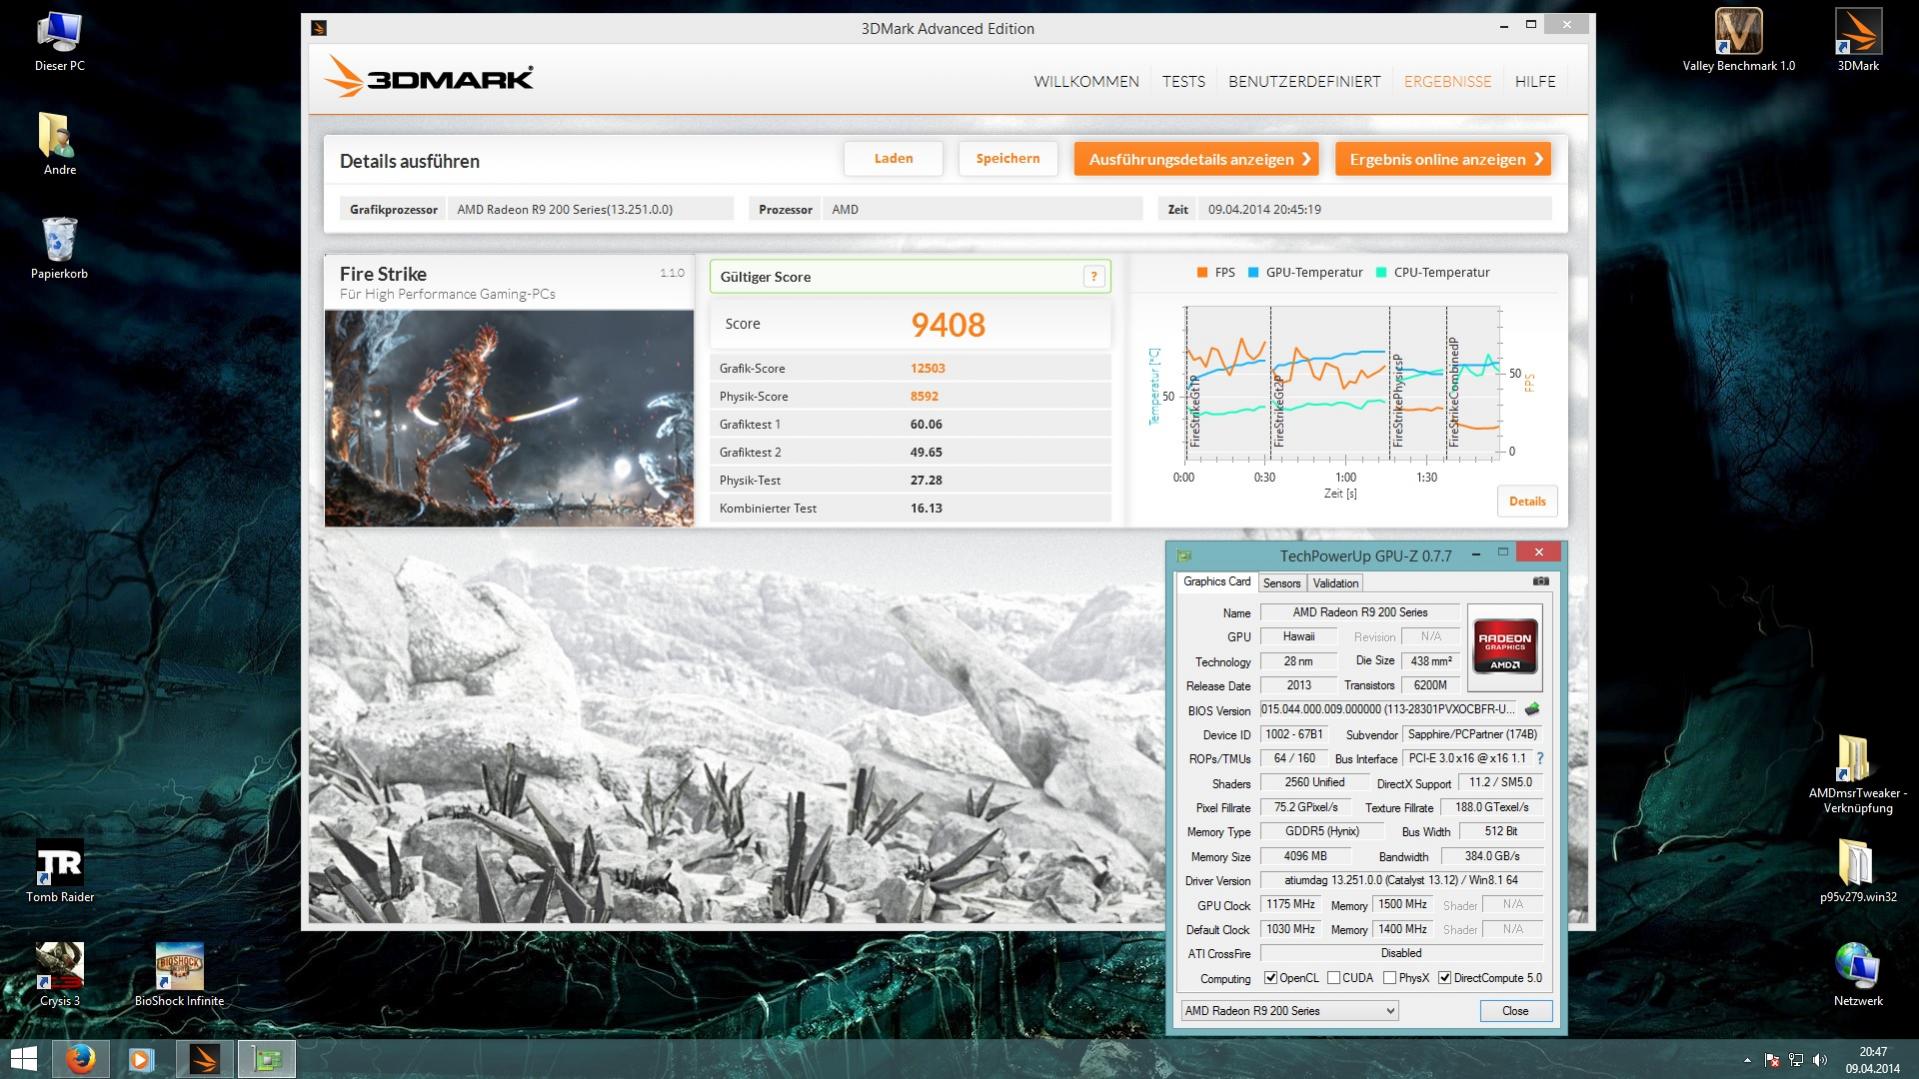Click the Driver Version field in GPU-Z
The width and height of the screenshot is (1919, 1079).
point(1401,880)
